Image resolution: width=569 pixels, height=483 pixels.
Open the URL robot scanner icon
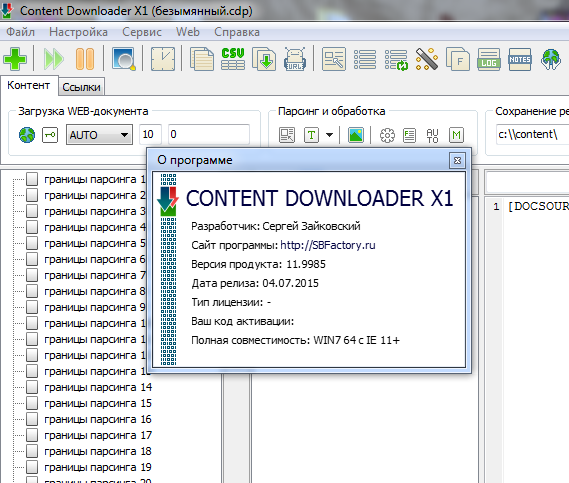(x=295, y=59)
